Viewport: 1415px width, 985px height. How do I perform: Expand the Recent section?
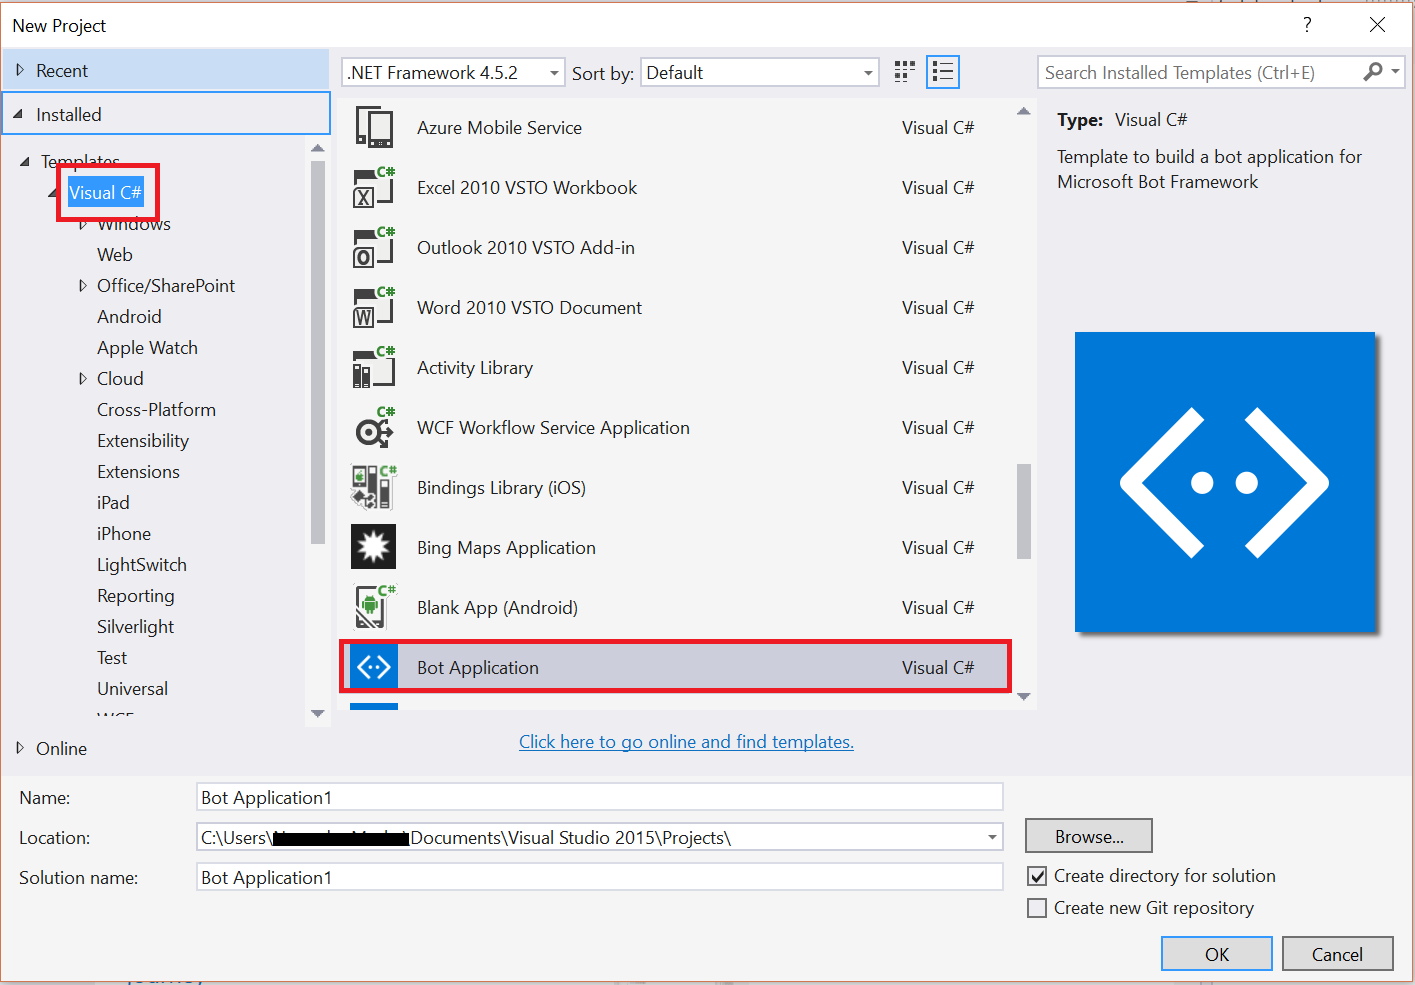[20, 70]
